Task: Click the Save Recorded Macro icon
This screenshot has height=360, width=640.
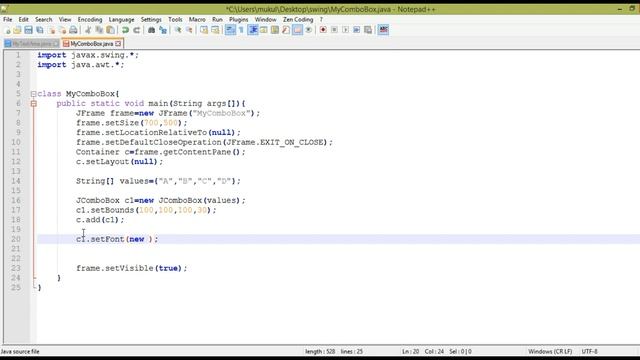Action: coord(368,30)
